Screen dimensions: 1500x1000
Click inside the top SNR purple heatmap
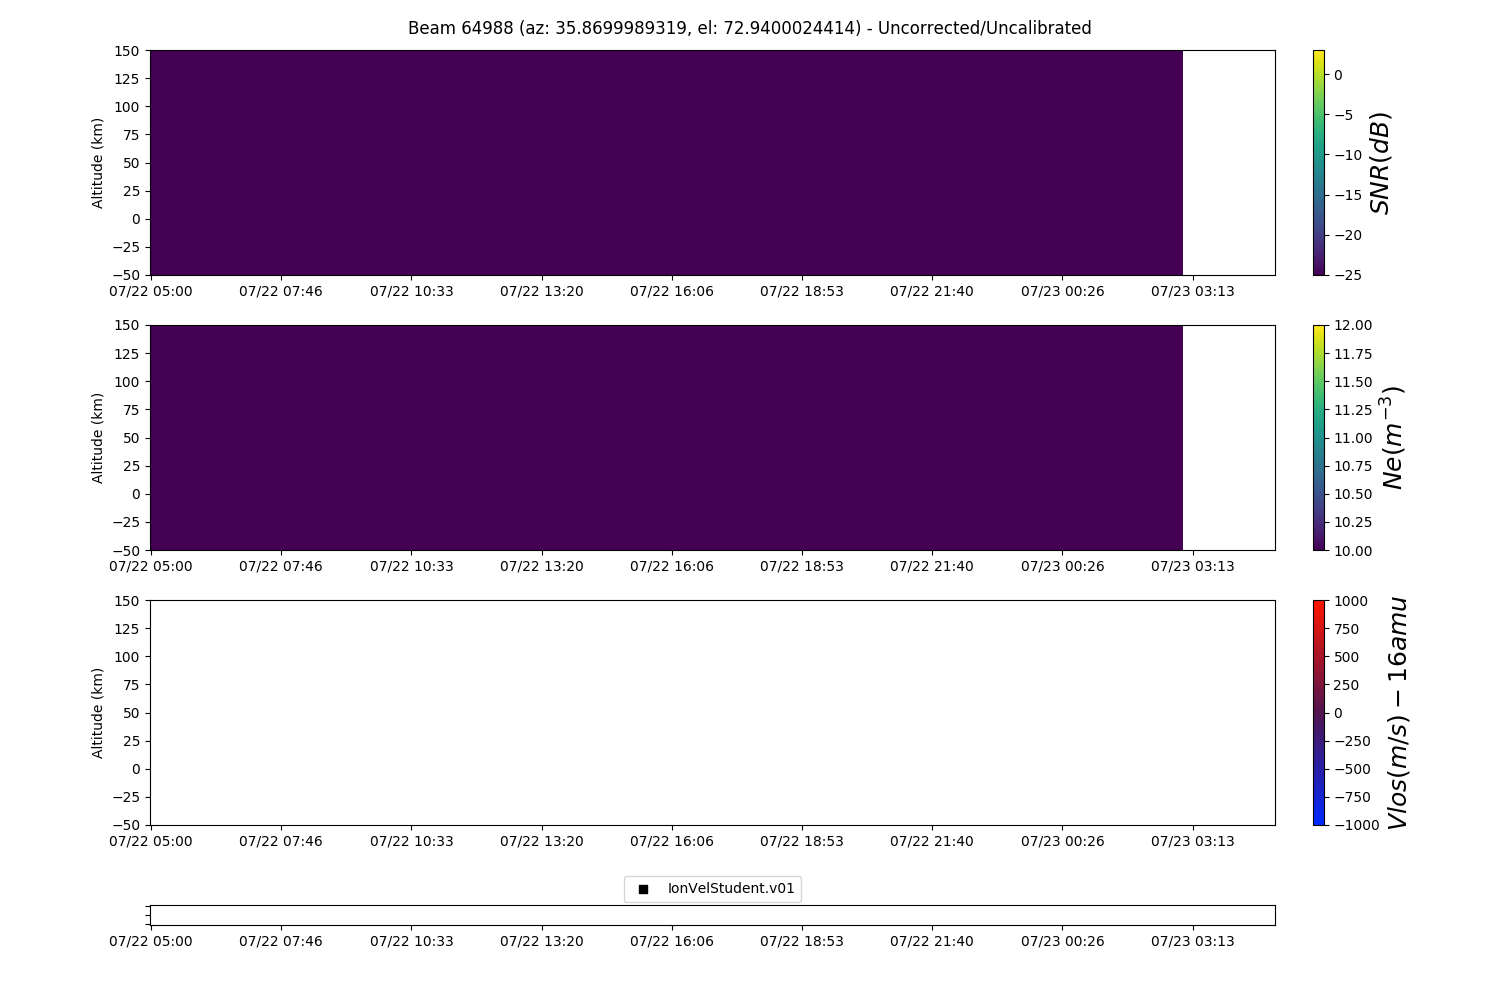pos(666,162)
